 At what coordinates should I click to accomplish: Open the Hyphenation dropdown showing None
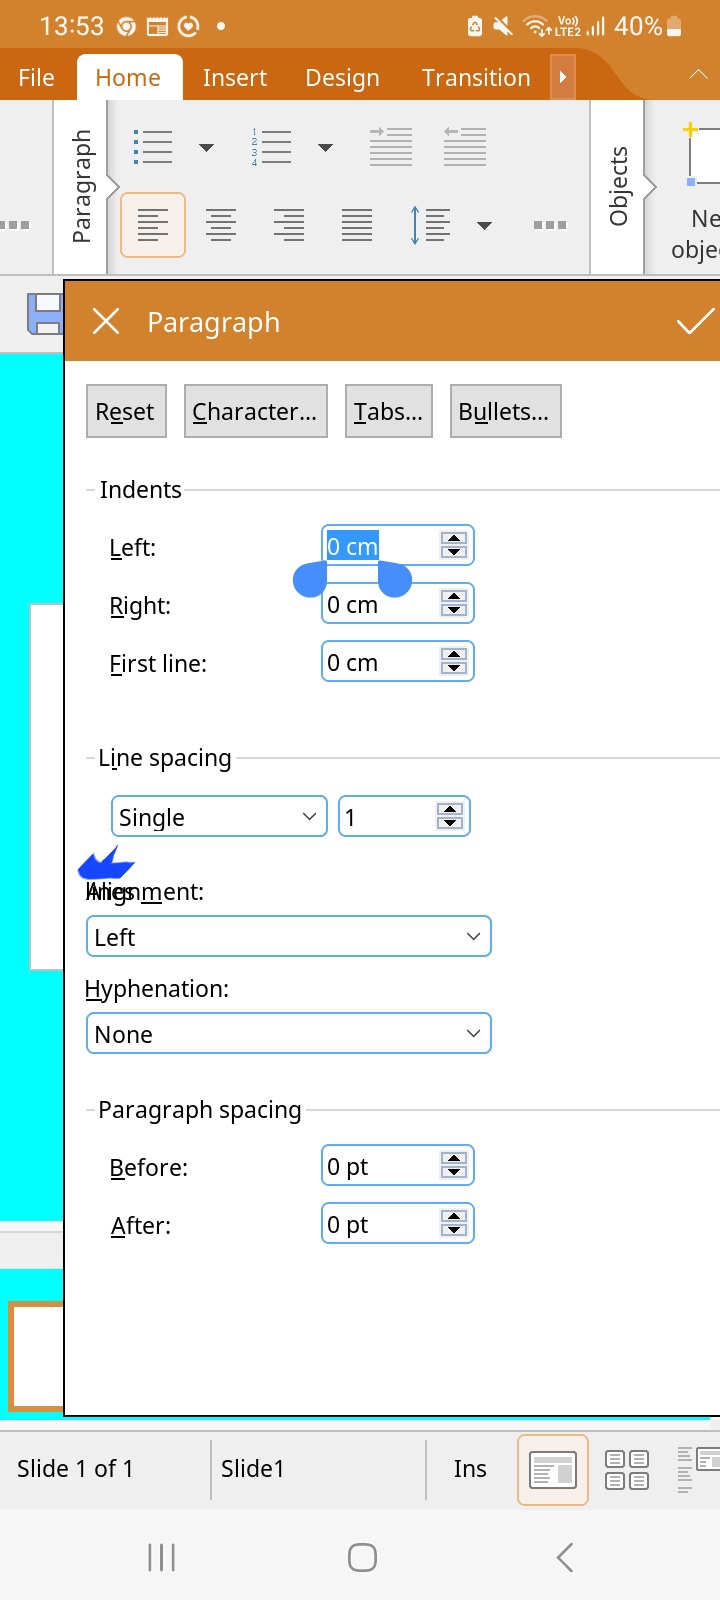(289, 1034)
